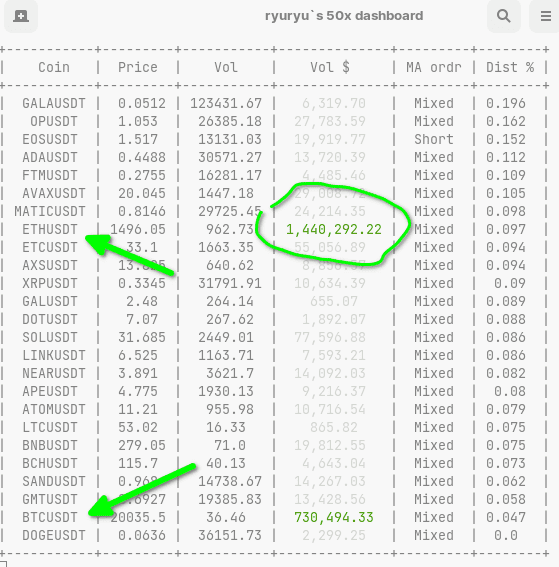Image resolution: width=559 pixels, height=567 pixels.
Task: Click the add-image icon at top left
Action: (x=21, y=16)
